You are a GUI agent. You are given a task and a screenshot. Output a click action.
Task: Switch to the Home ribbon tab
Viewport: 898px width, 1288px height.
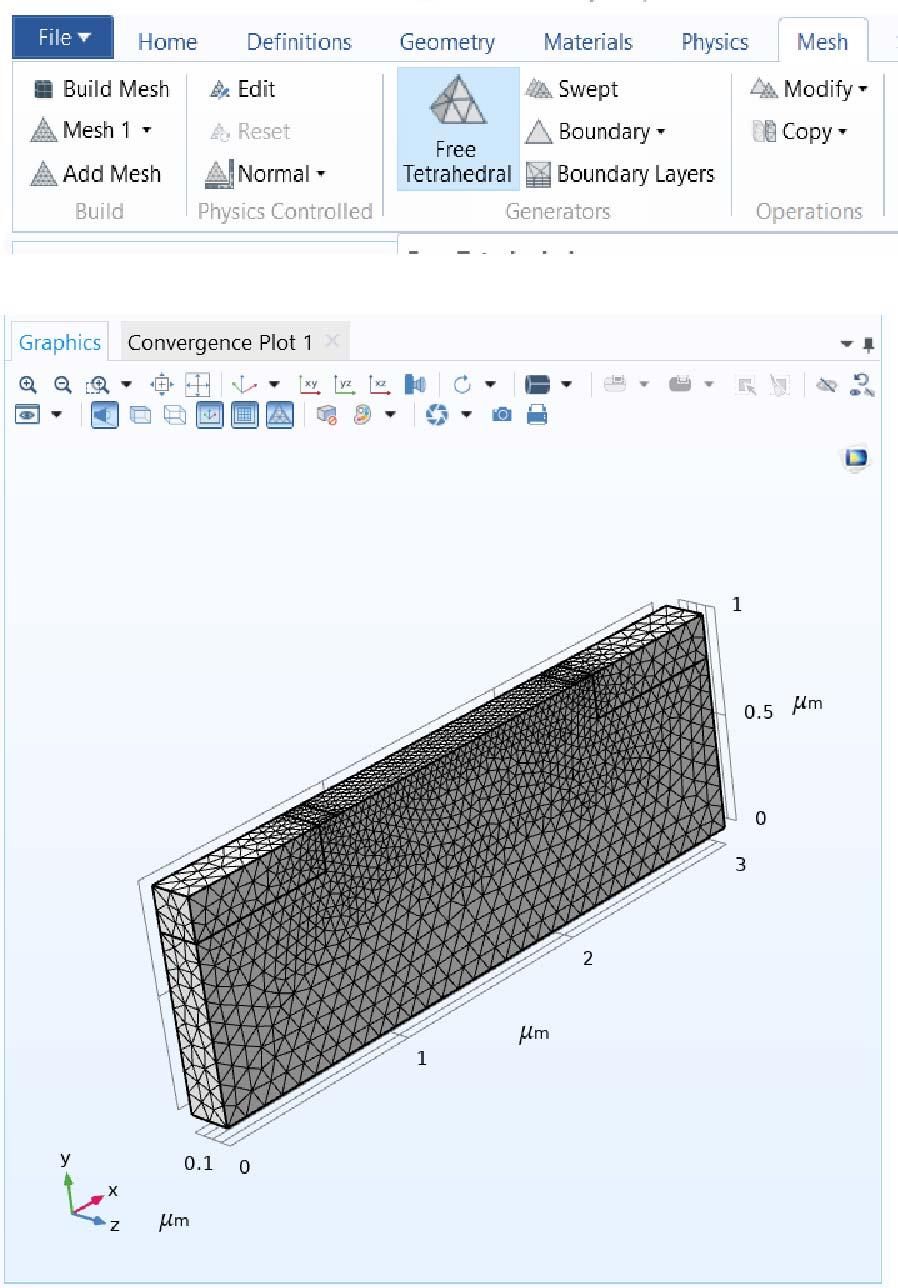[167, 42]
